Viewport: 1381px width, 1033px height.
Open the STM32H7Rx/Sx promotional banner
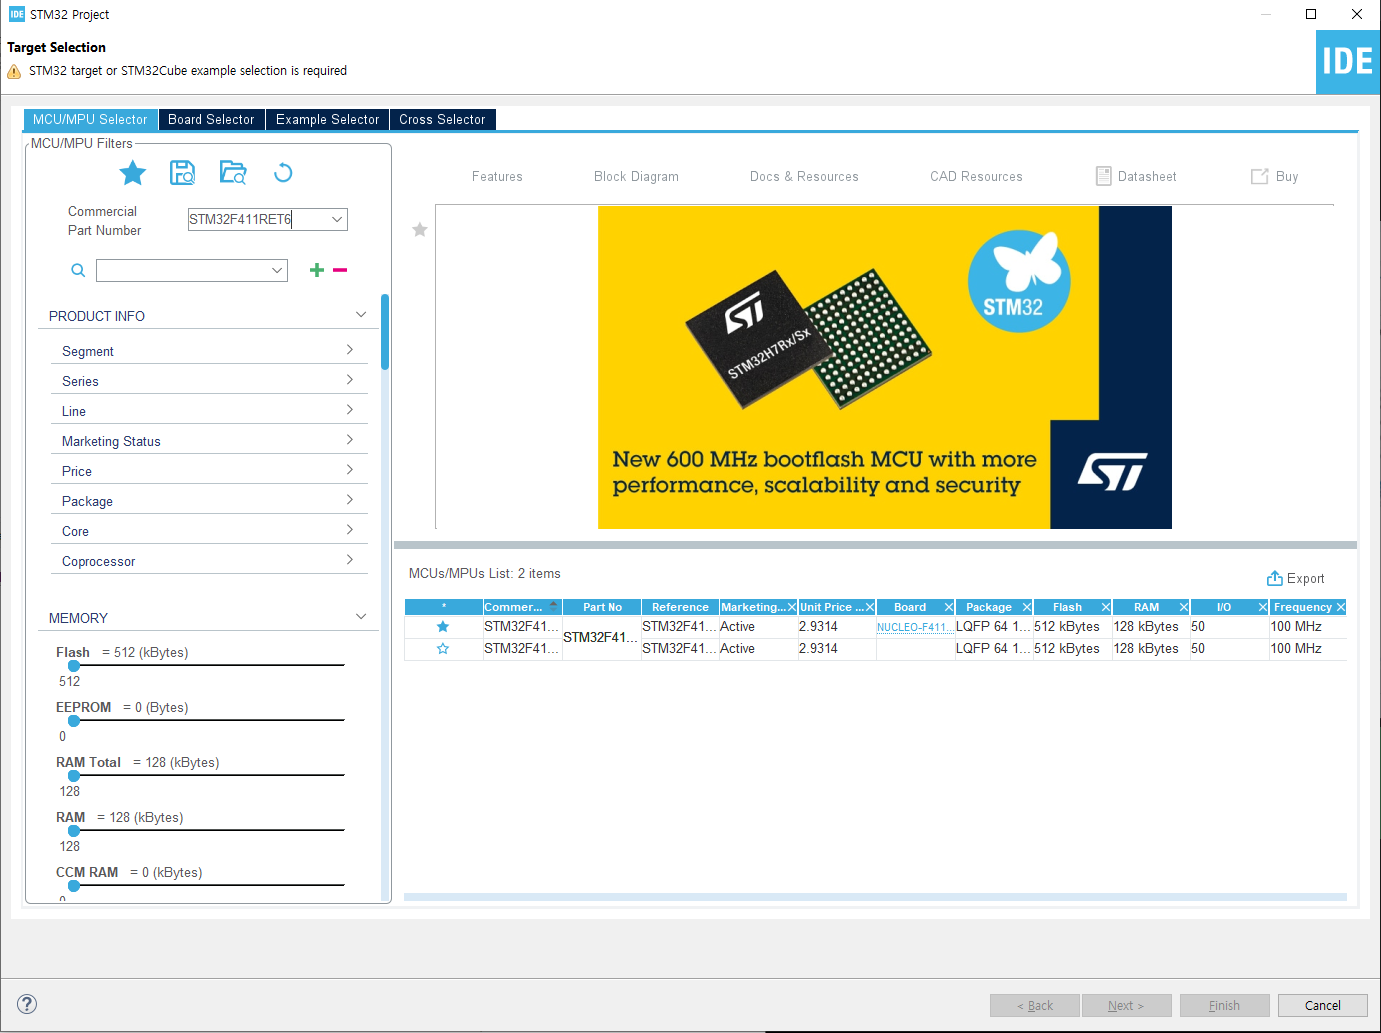tap(884, 367)
